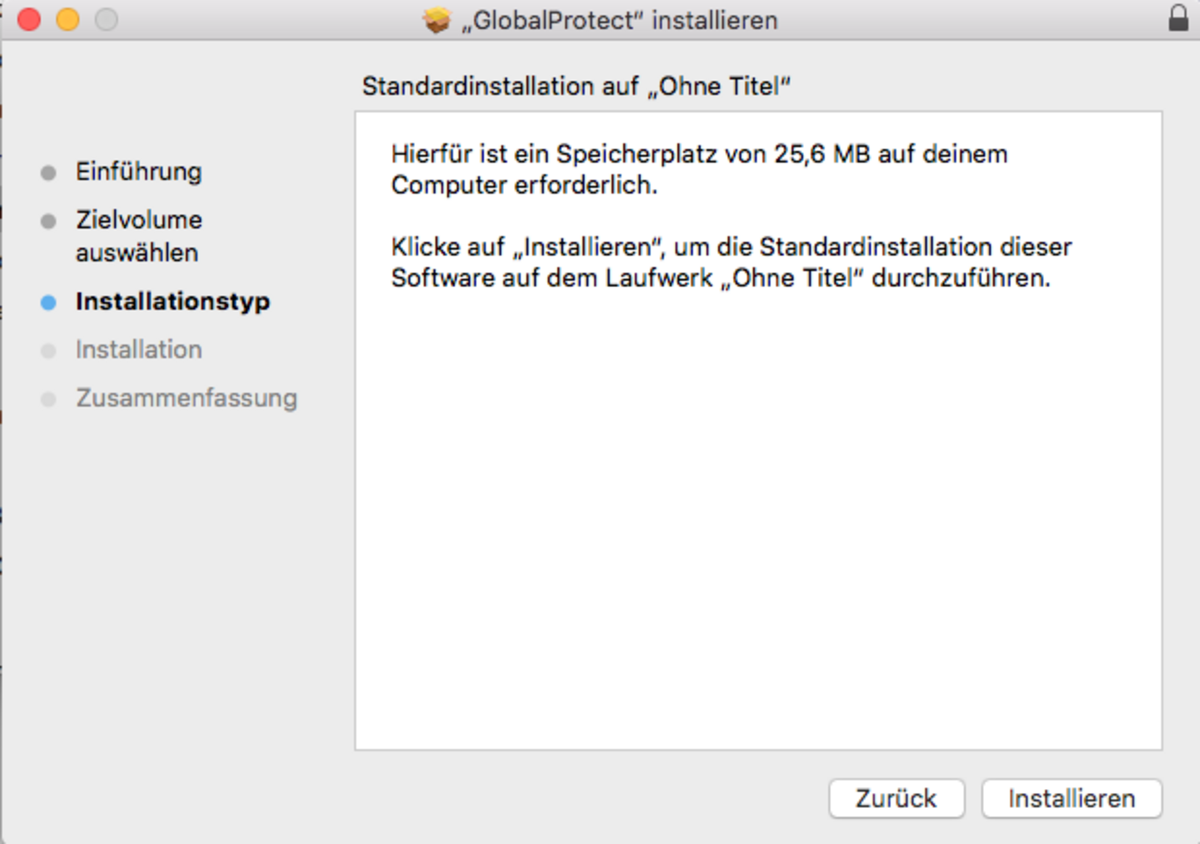
Task: Select the Zusammenfassung step in sidebar
Action: (186, 398)
